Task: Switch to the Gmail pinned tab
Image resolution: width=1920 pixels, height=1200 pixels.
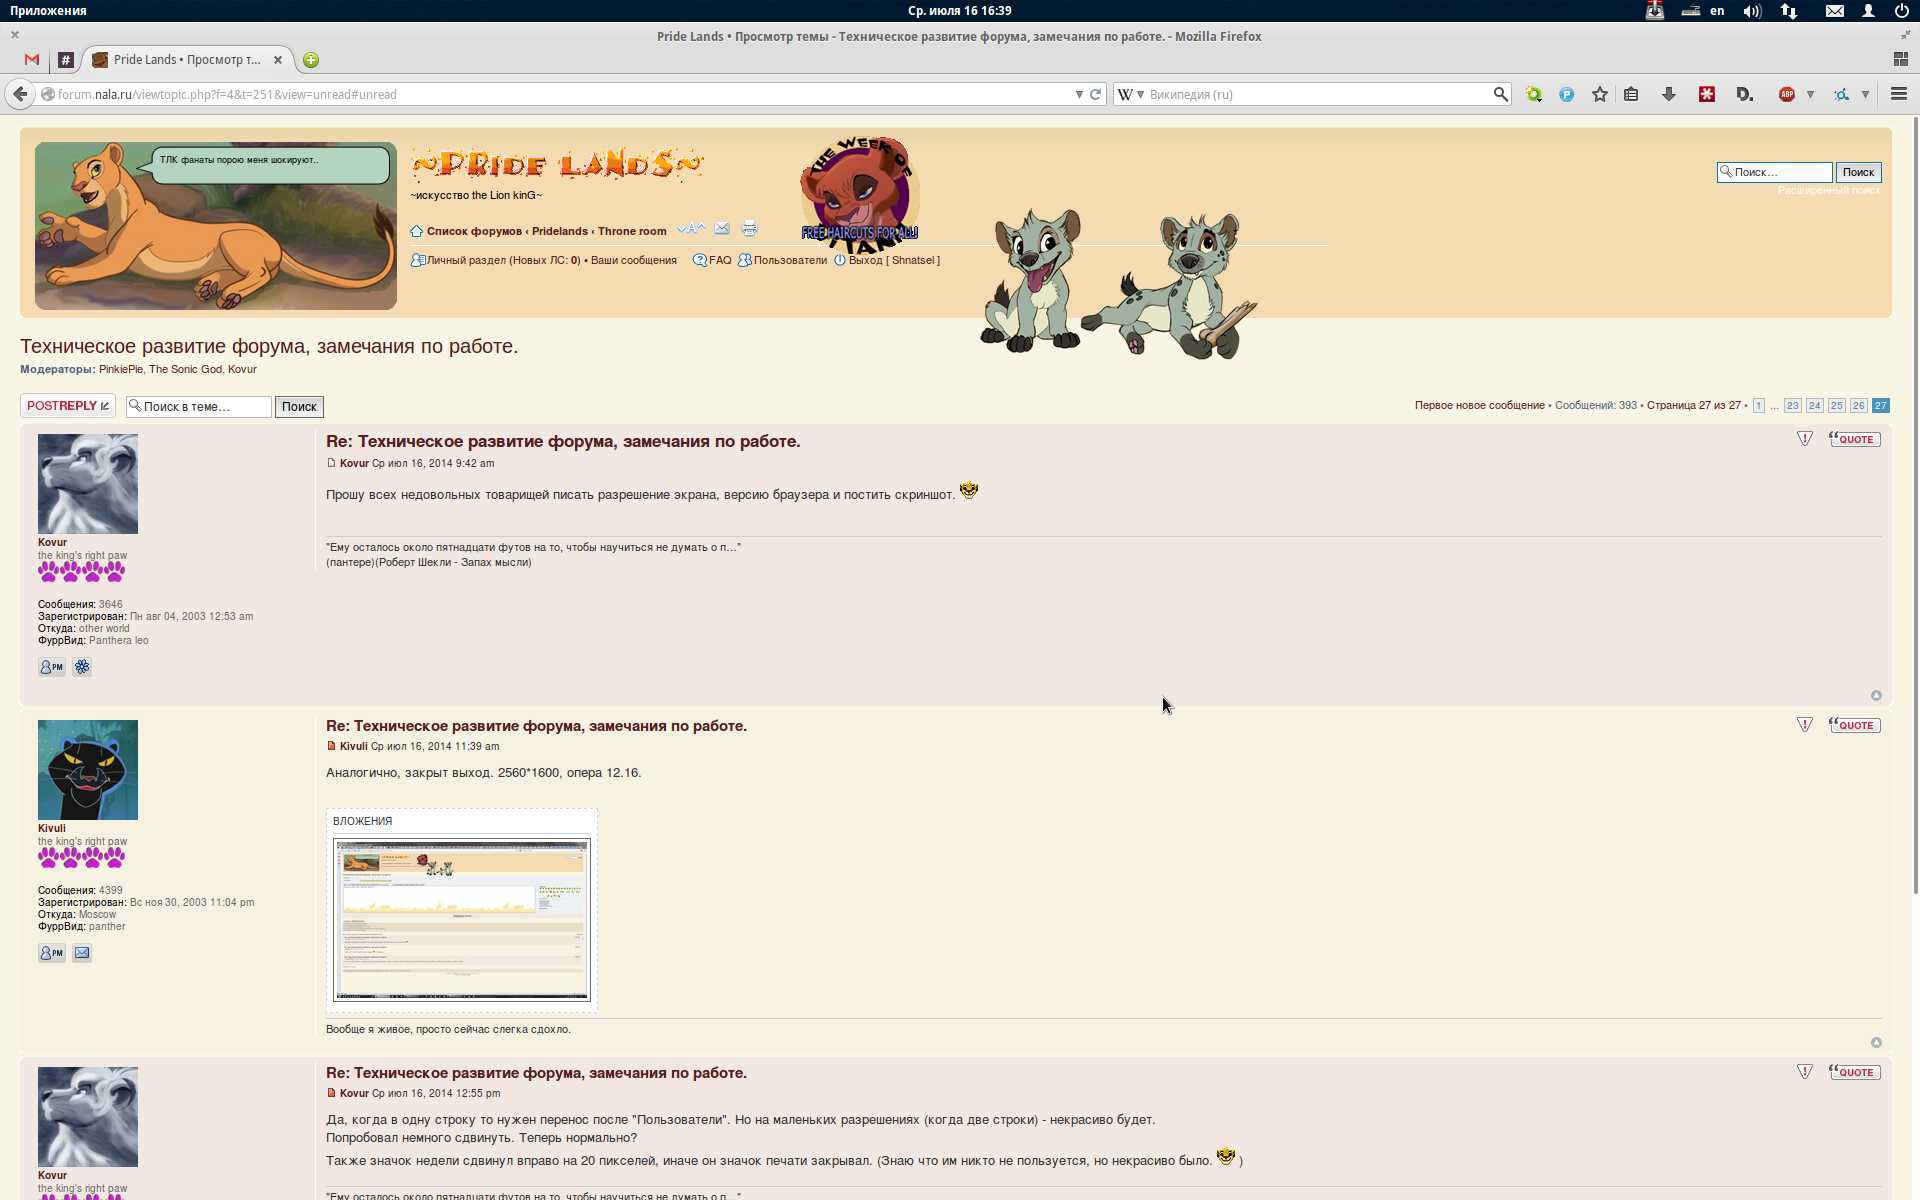Action: pos(32,60)
